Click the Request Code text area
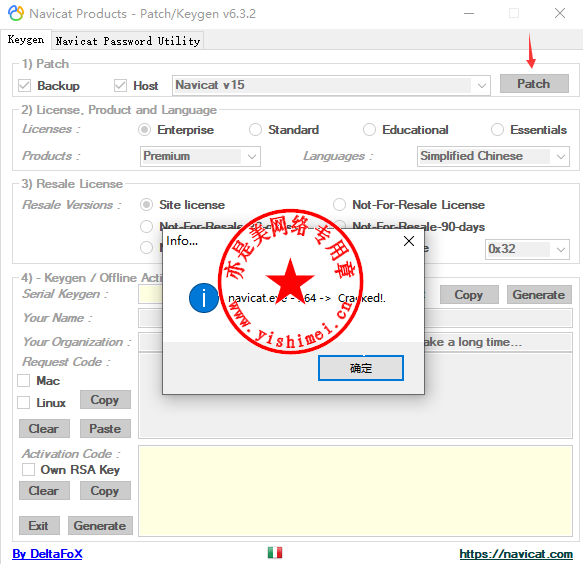 [355, 396]
